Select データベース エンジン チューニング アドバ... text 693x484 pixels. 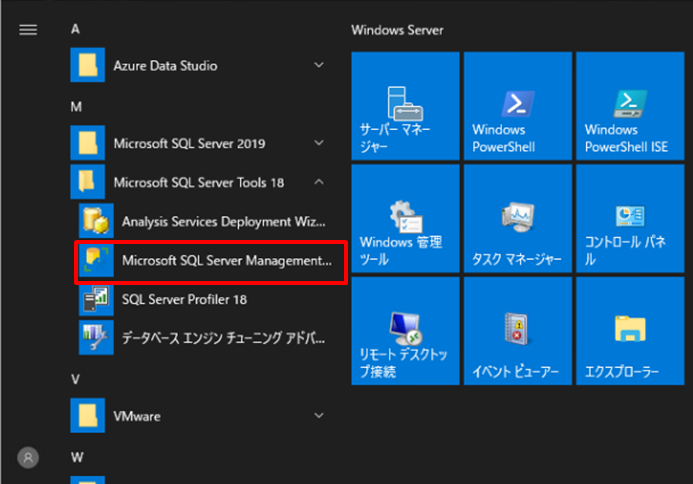[x=223, y=338]
